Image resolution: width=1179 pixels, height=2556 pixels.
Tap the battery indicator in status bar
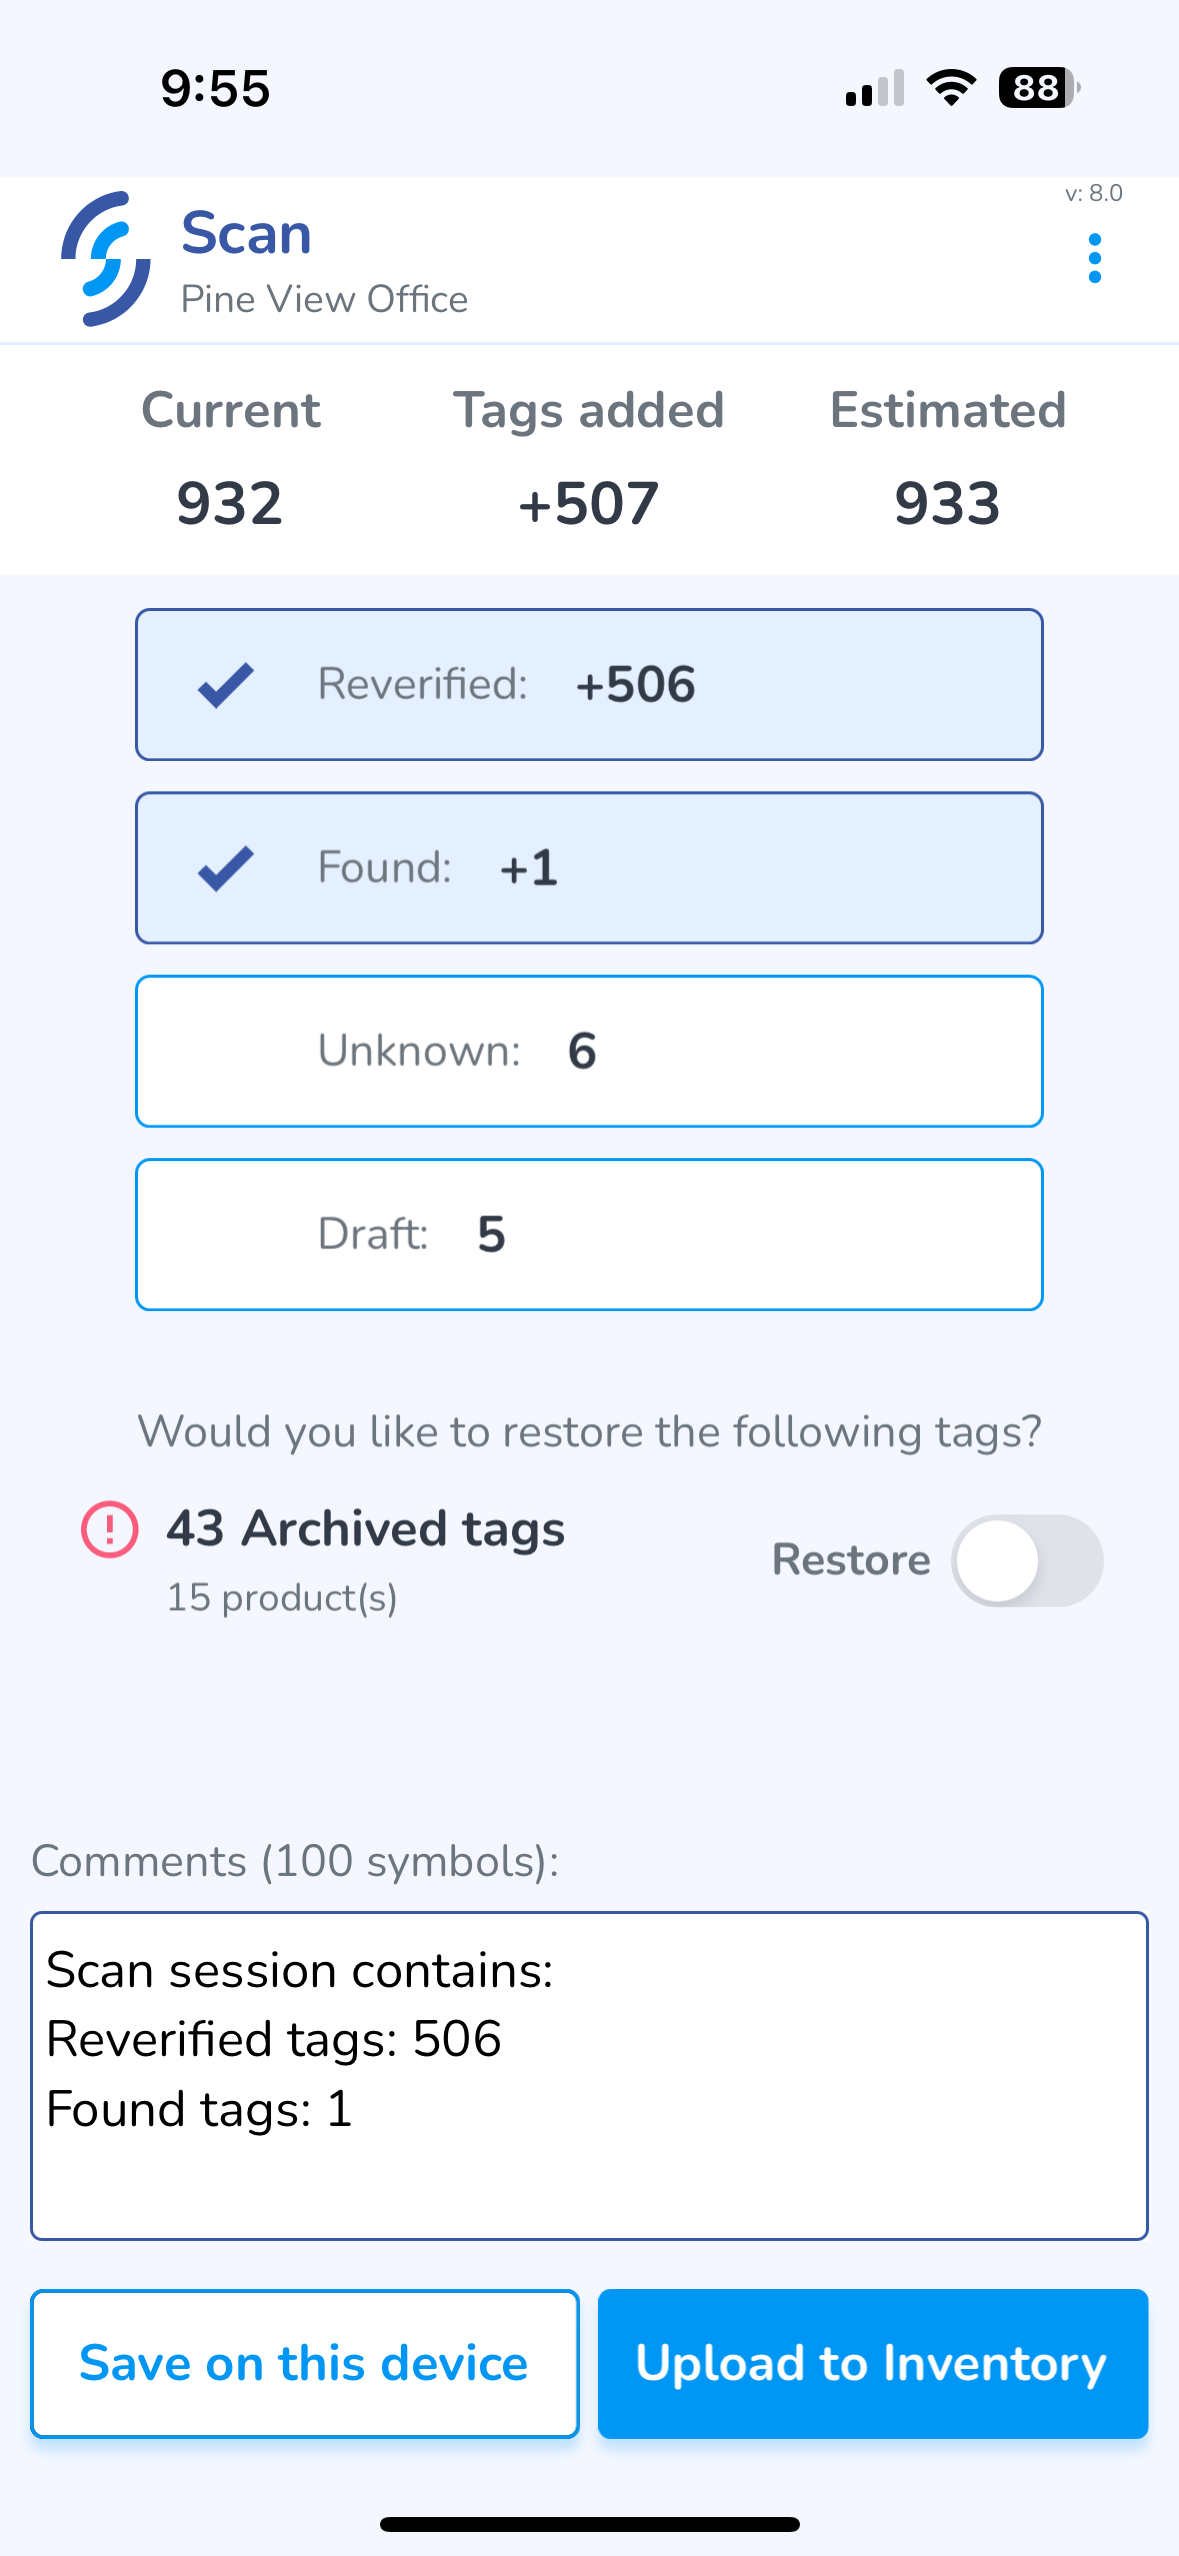pos(1039,88)
